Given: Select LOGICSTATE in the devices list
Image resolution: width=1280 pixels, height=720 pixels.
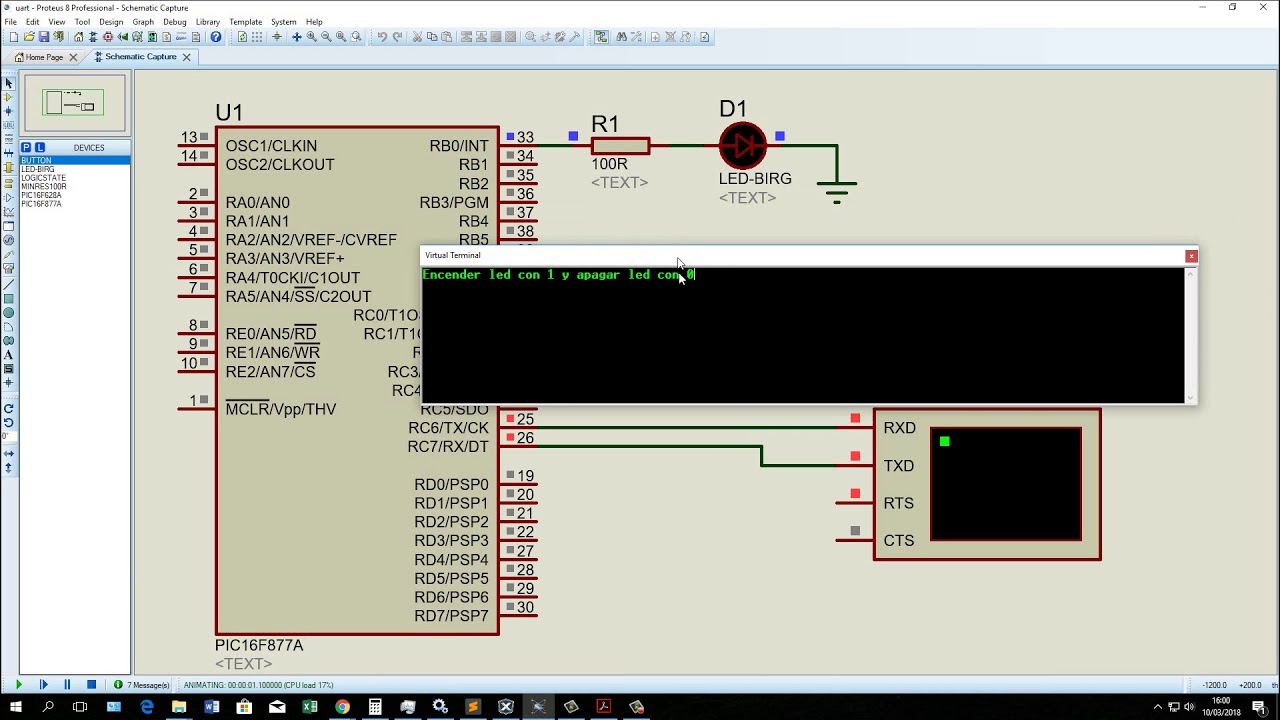Looking at the screenshot, I should [75, 178].
